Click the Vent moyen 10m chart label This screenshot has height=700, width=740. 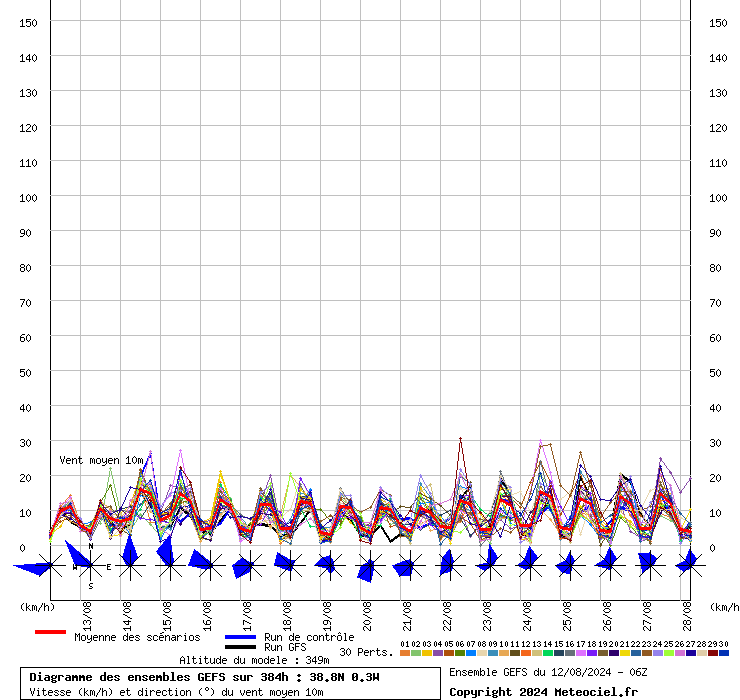pyautogui.click(x=100, y=460)
